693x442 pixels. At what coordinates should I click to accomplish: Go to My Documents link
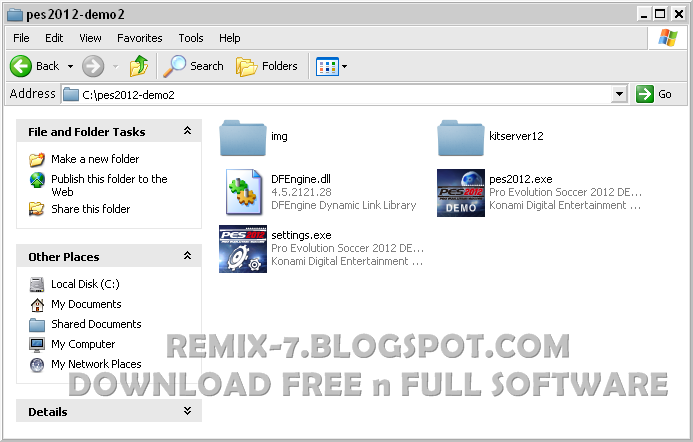[86, 305]
